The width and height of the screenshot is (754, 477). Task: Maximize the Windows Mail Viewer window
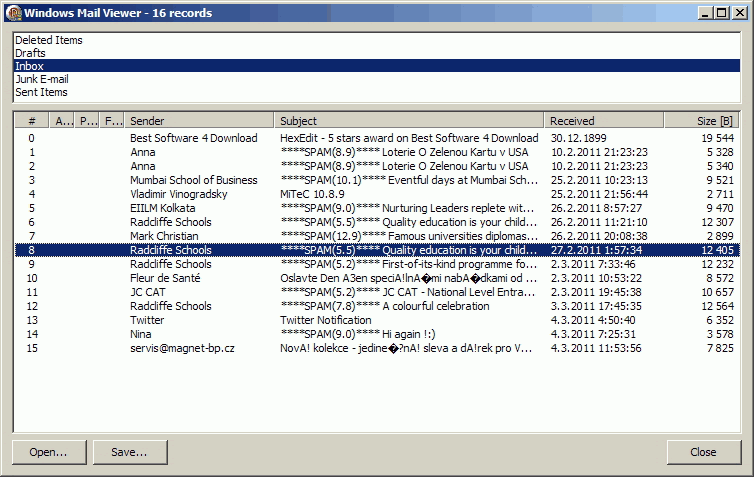pyautogui.click(x=722, y=13)
